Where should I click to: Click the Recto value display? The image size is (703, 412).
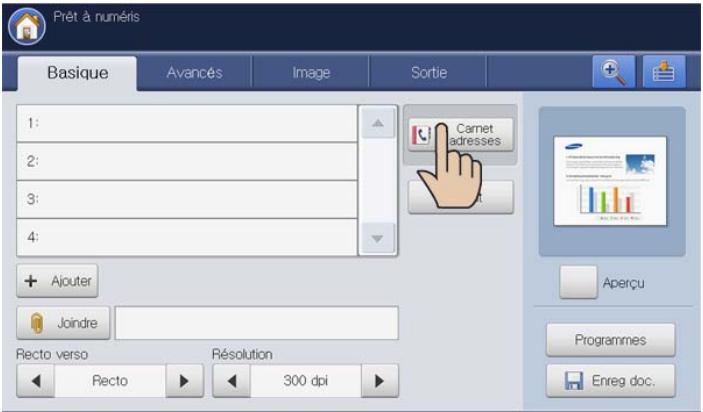point(110,381)
